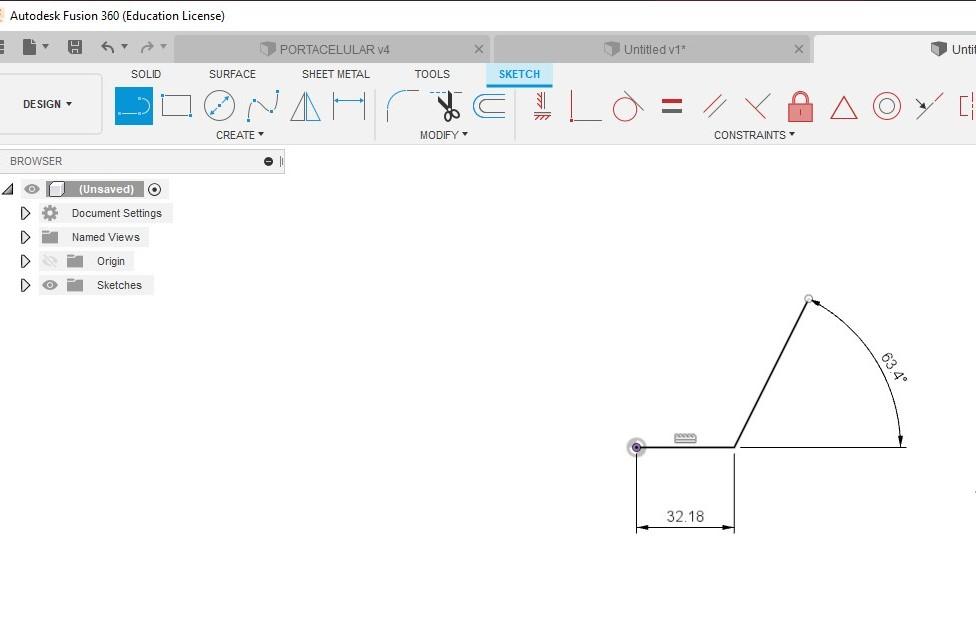Switch to the SHEET METAL tab

tap(336, 74)
